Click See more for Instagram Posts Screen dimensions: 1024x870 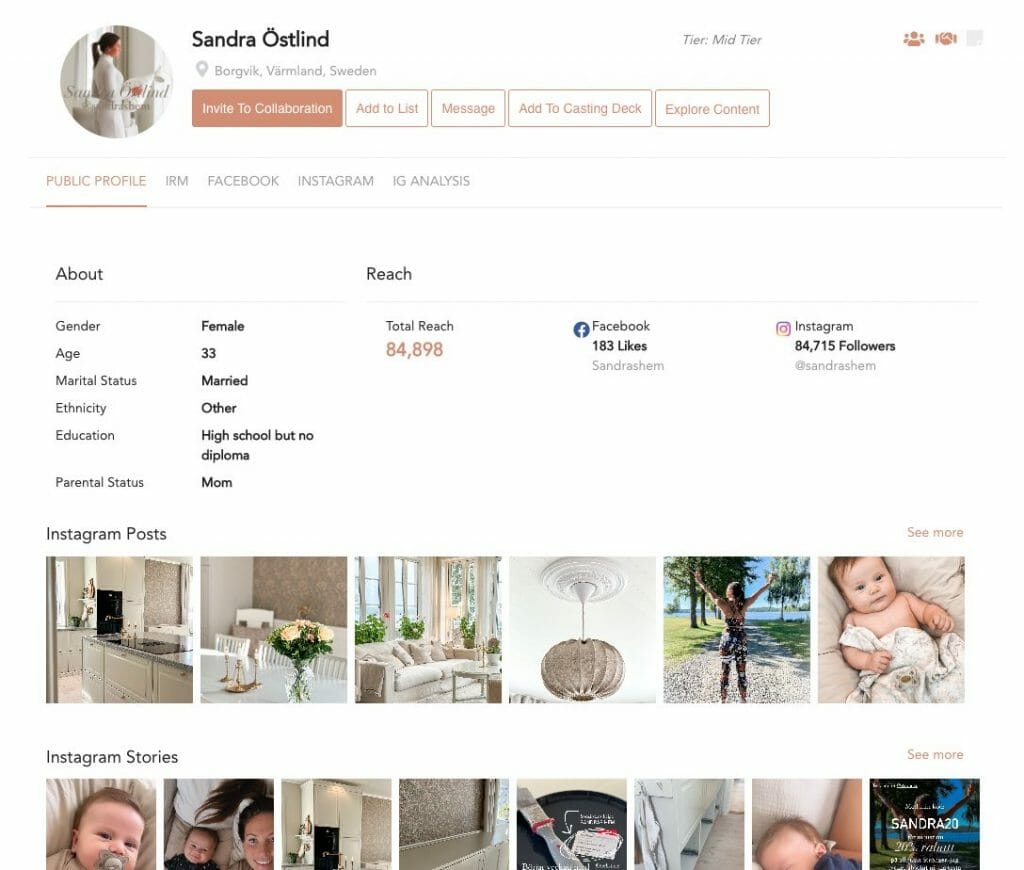(x=935, y=532)
